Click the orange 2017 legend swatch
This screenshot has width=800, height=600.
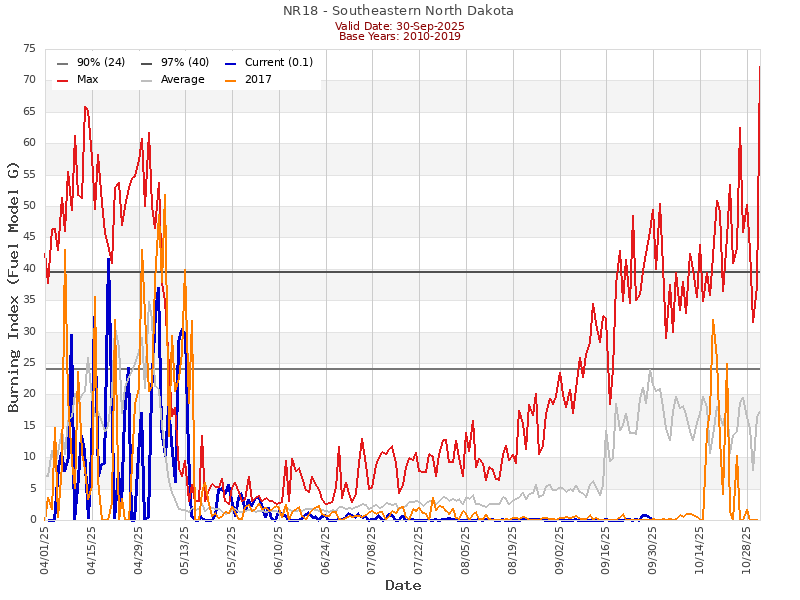[x=231, y=80]
